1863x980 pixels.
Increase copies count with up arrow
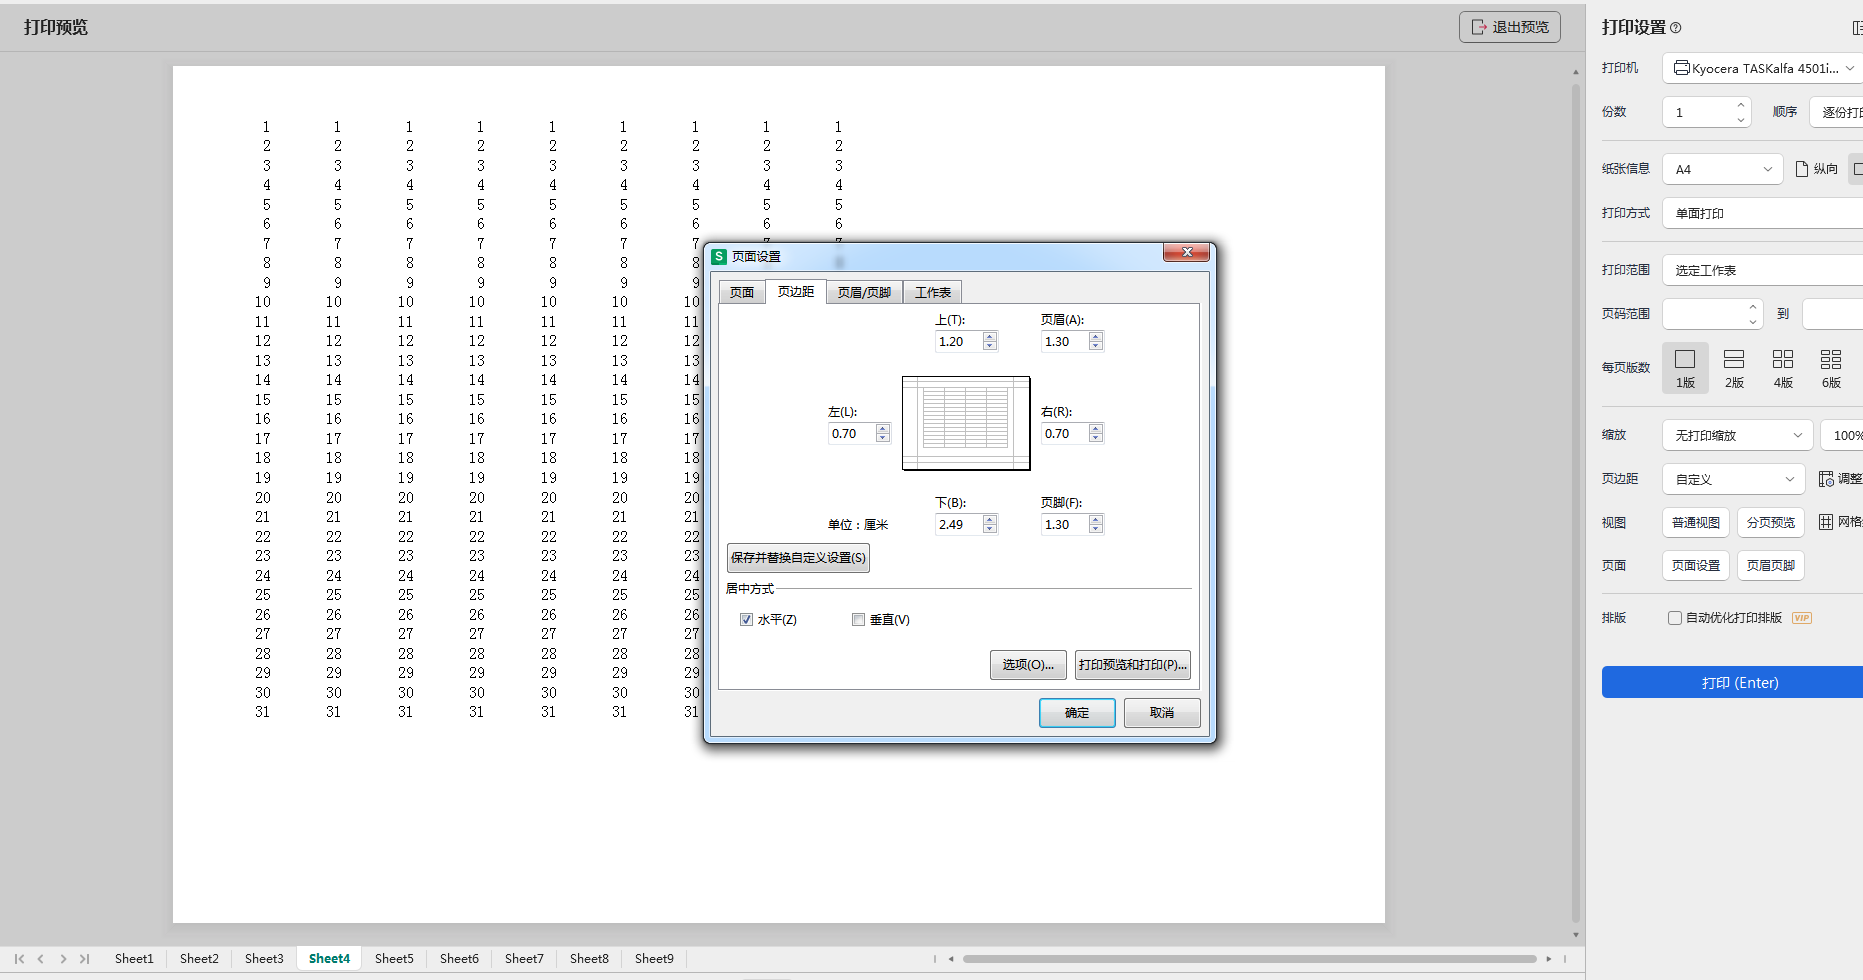(1741, 105)
